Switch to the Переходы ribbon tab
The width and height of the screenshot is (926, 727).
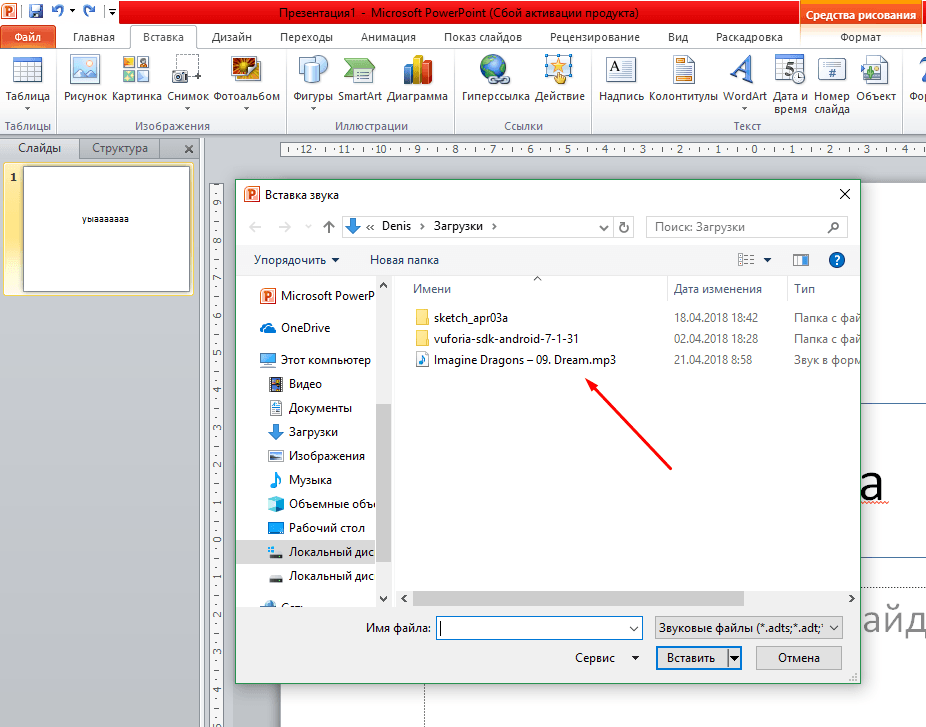point(307,37)
